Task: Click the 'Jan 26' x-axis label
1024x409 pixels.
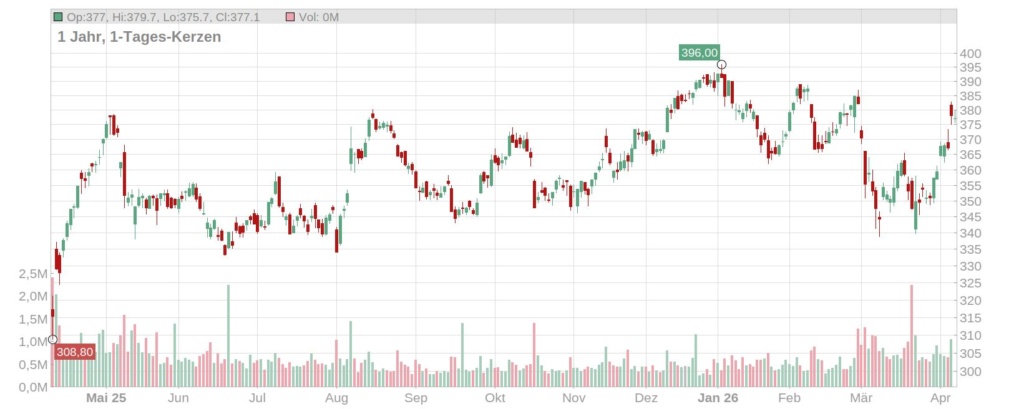Action: pyautogui.click(x=717, y=398)
